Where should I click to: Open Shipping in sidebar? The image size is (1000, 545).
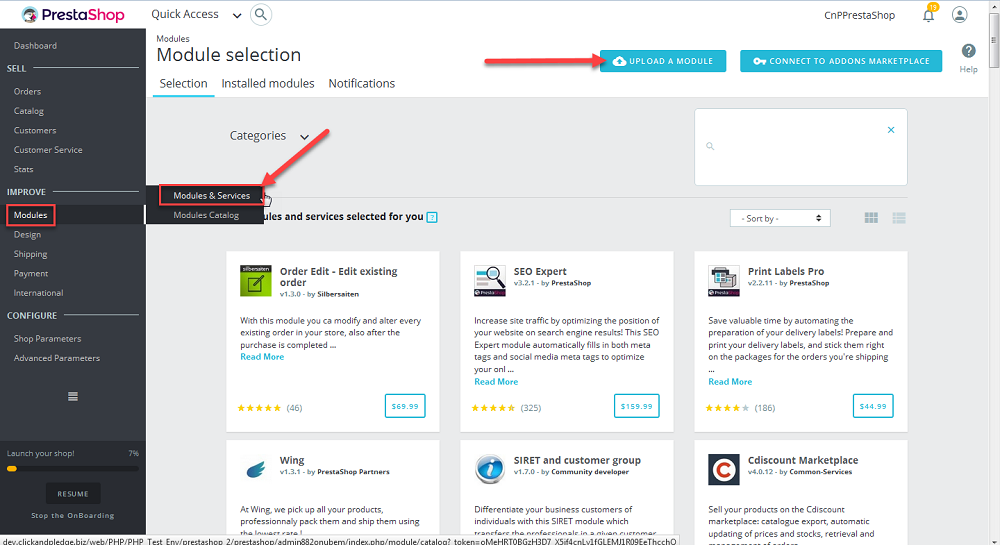coord(31,254)
